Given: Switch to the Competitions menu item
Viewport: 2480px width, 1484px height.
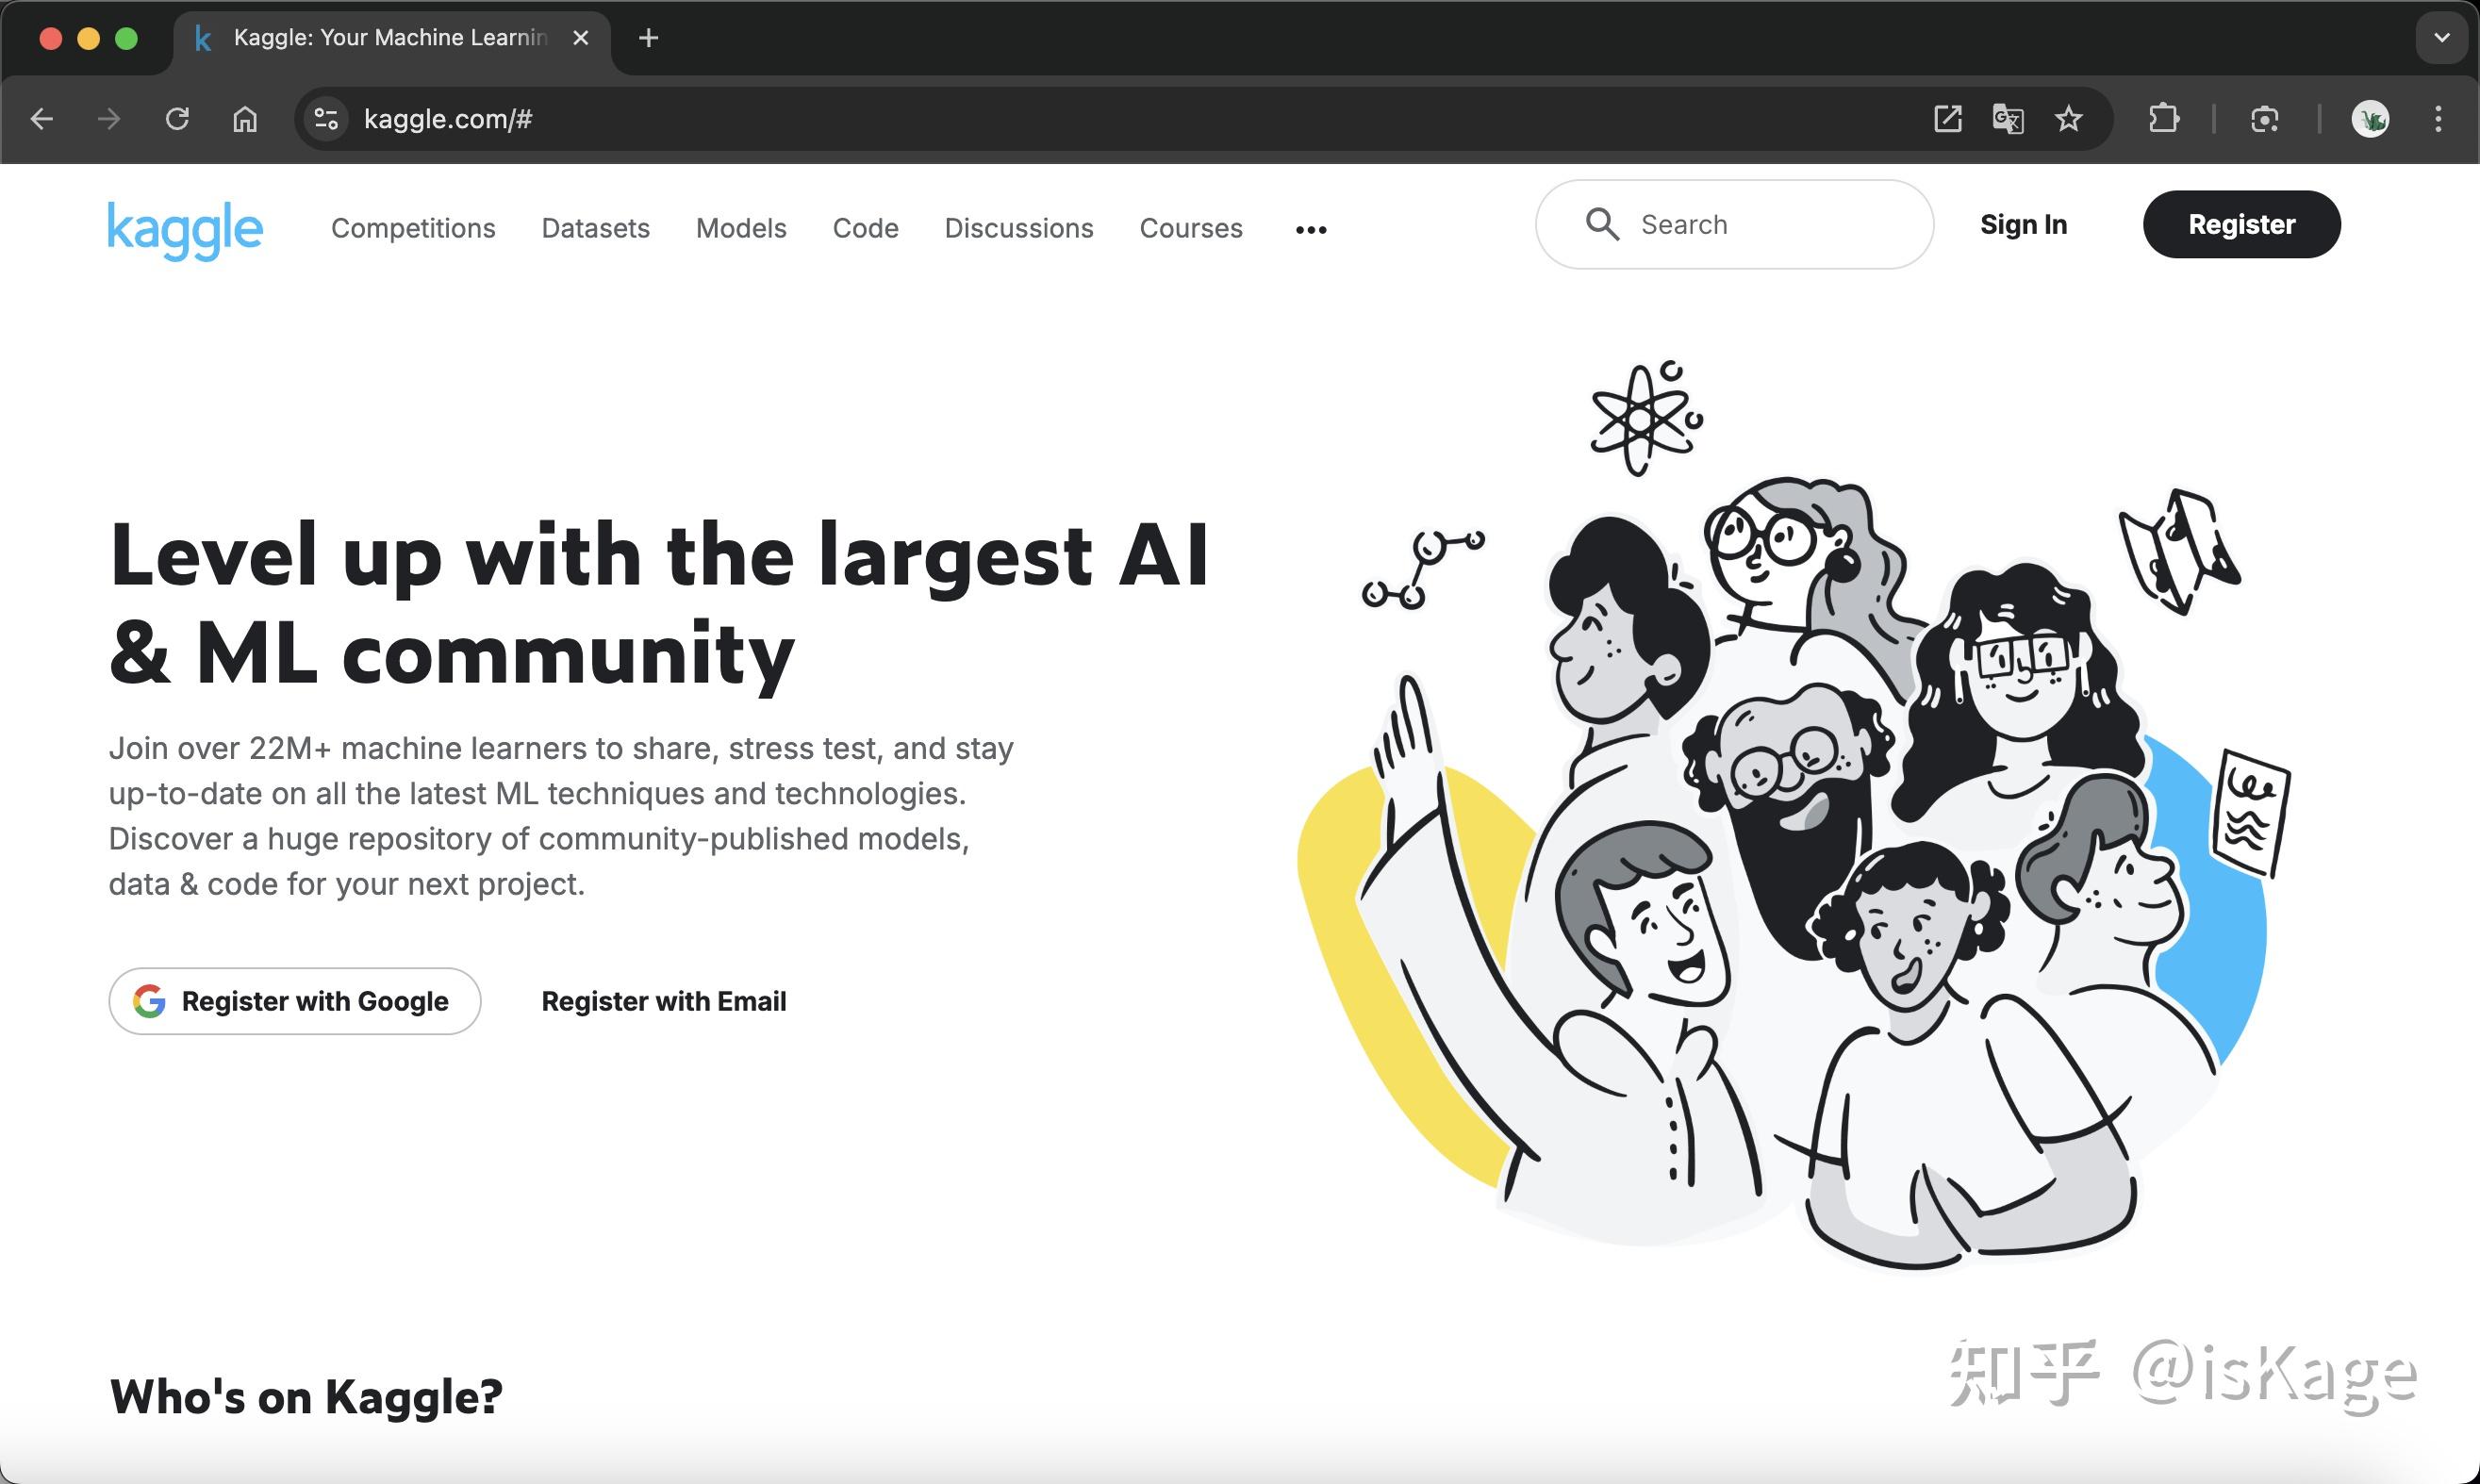Looking at the screenshot, I should pyautogui.click(x=413, y=228).
